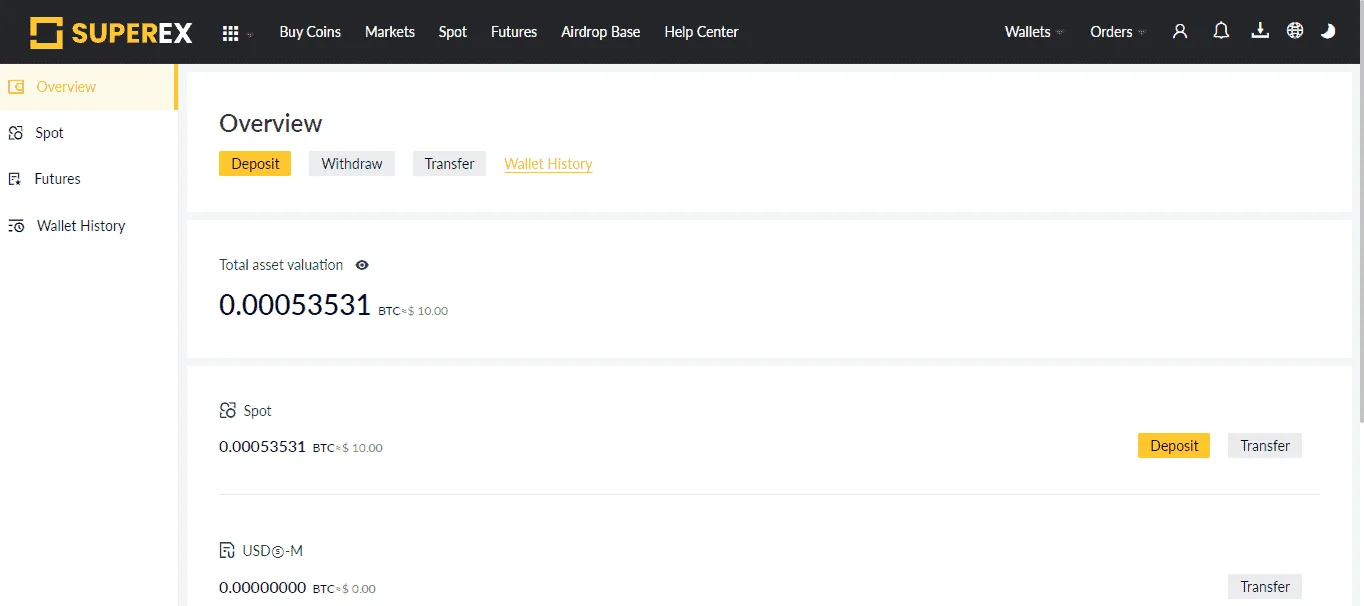This screenshot has width=1364, height=606.
Task: Click the Spot section icon in main panel
Action: [227, 410]
